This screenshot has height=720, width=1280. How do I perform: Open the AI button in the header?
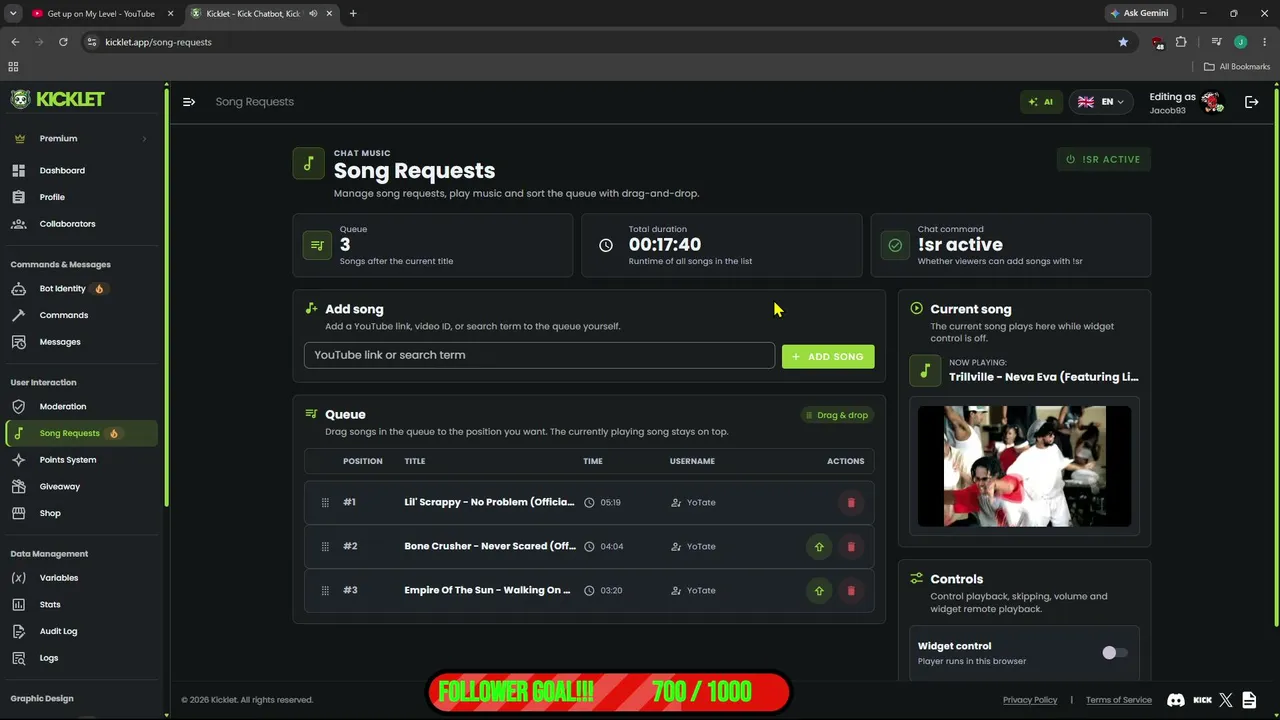[1041, 102]
